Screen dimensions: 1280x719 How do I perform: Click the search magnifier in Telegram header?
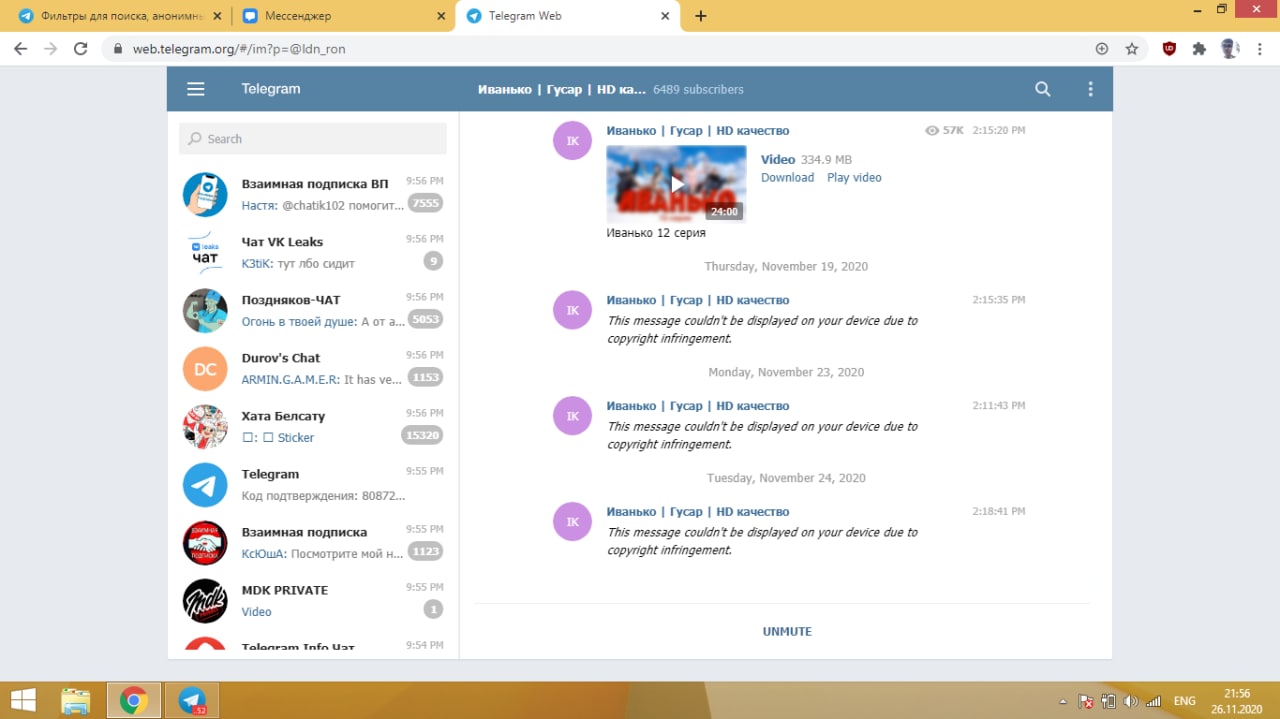[1043, 89]
